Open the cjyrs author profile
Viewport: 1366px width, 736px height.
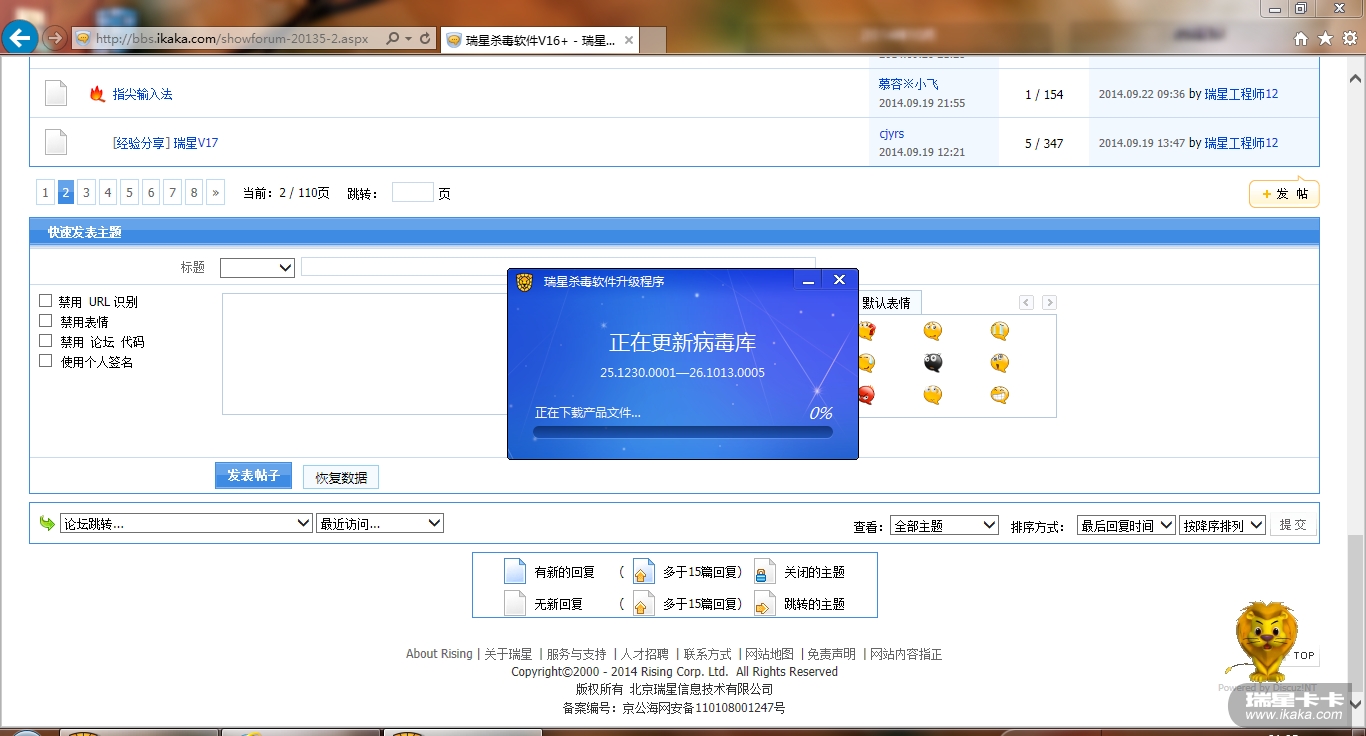pos(892,133)
